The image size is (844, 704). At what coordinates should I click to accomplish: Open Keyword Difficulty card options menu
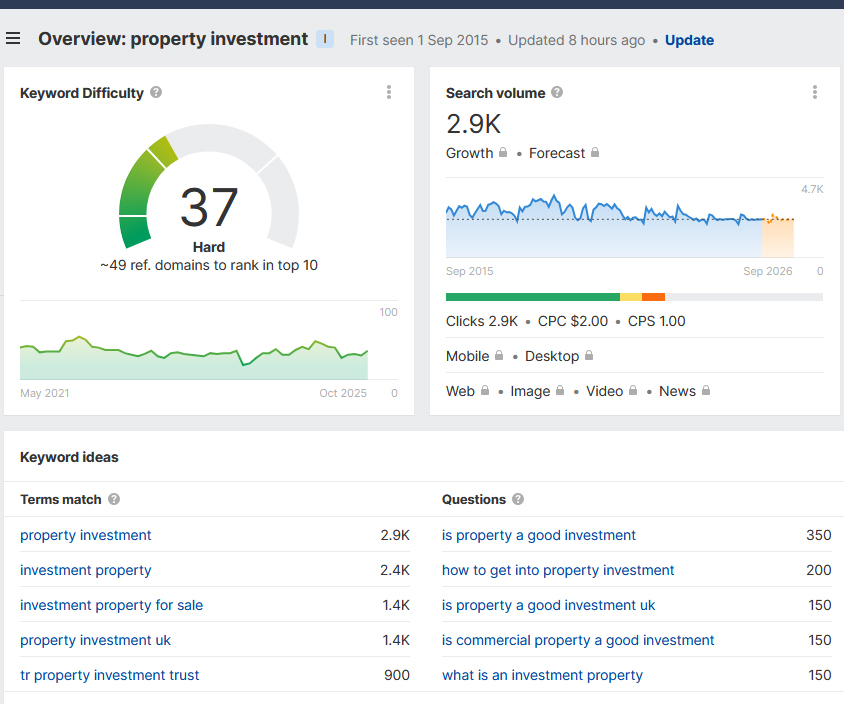(x=389, y=93)
